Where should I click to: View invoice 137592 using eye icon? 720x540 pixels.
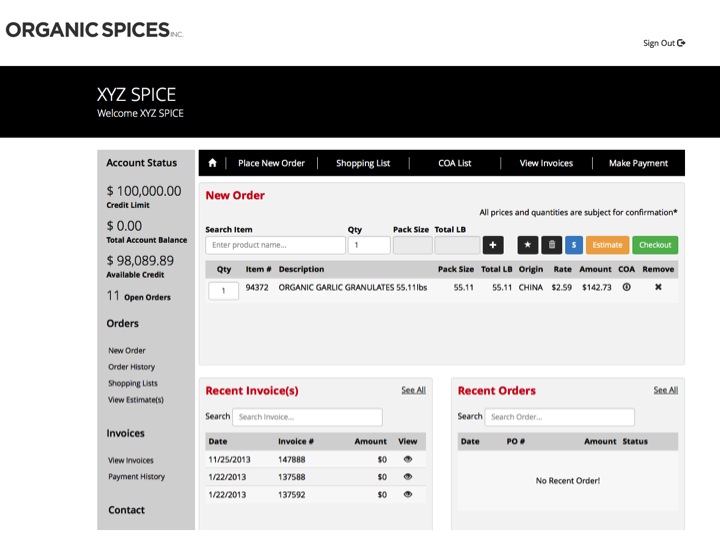click(x=407, y=495)
